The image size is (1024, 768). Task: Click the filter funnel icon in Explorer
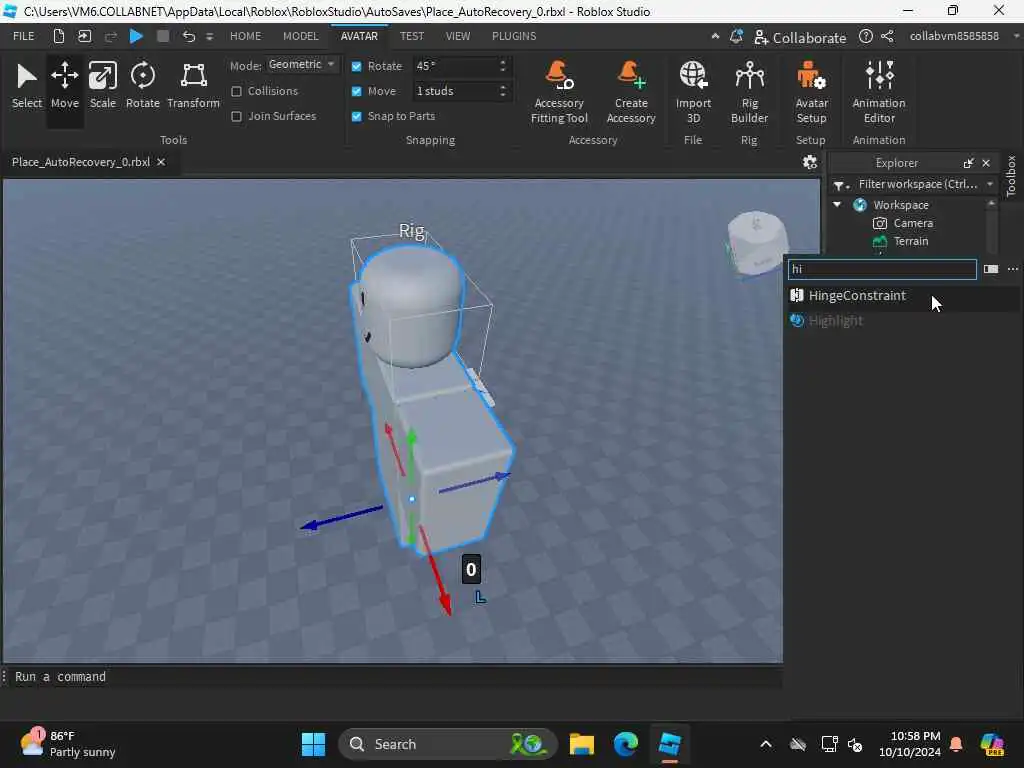[x=840, y=185]
